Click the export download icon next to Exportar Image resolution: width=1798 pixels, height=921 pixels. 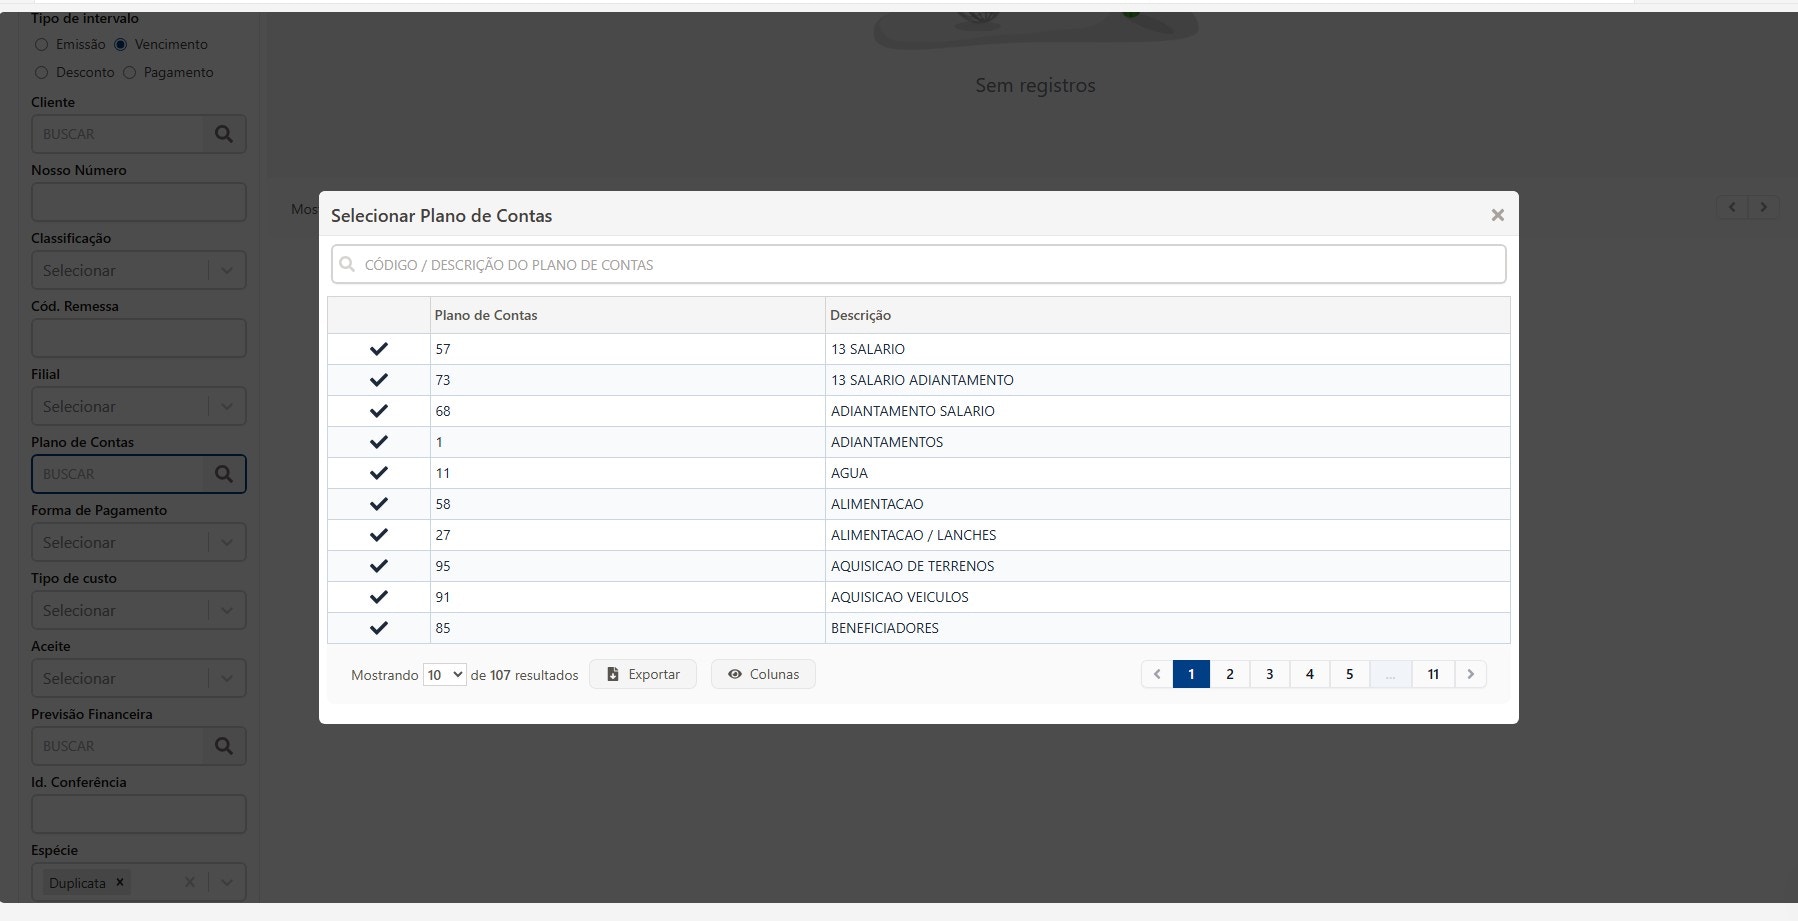point(613,674)
